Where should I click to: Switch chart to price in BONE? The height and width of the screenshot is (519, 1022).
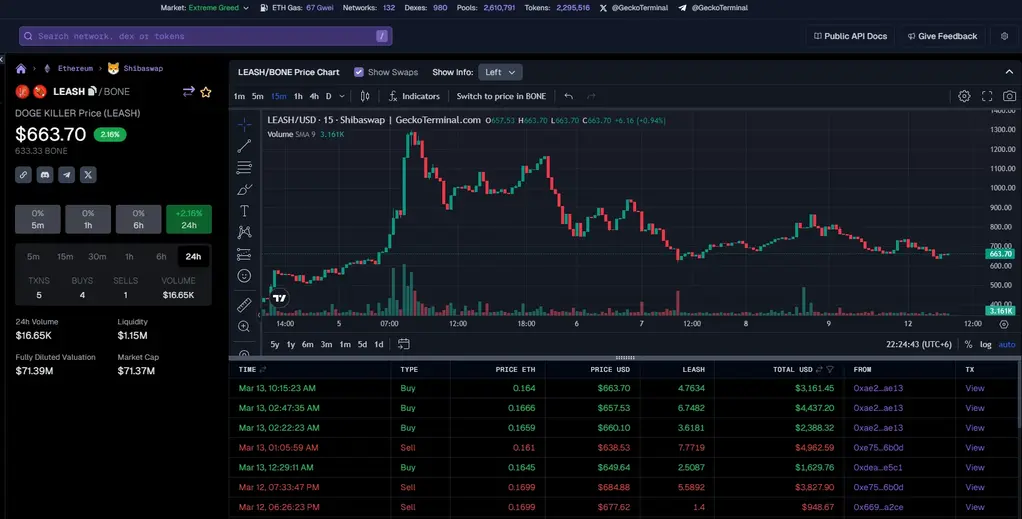pyautogui.click(x=501, y=96)
